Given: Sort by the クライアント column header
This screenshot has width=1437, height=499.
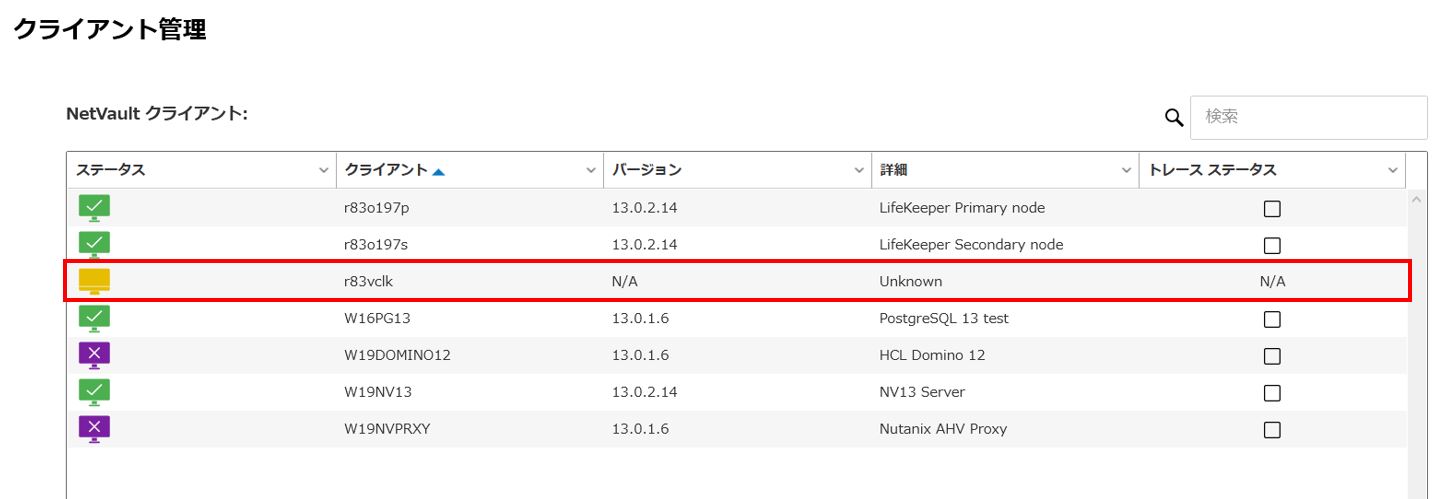Looking at the screenshot, I should point(386,170).
